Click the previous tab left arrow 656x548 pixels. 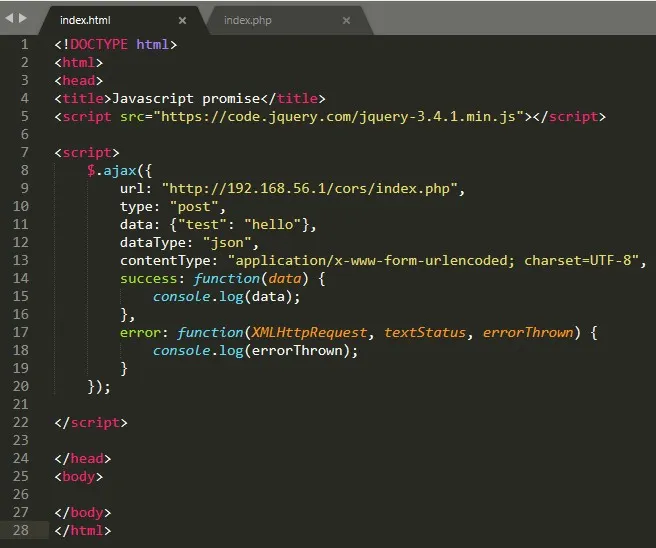coord(9,18)
